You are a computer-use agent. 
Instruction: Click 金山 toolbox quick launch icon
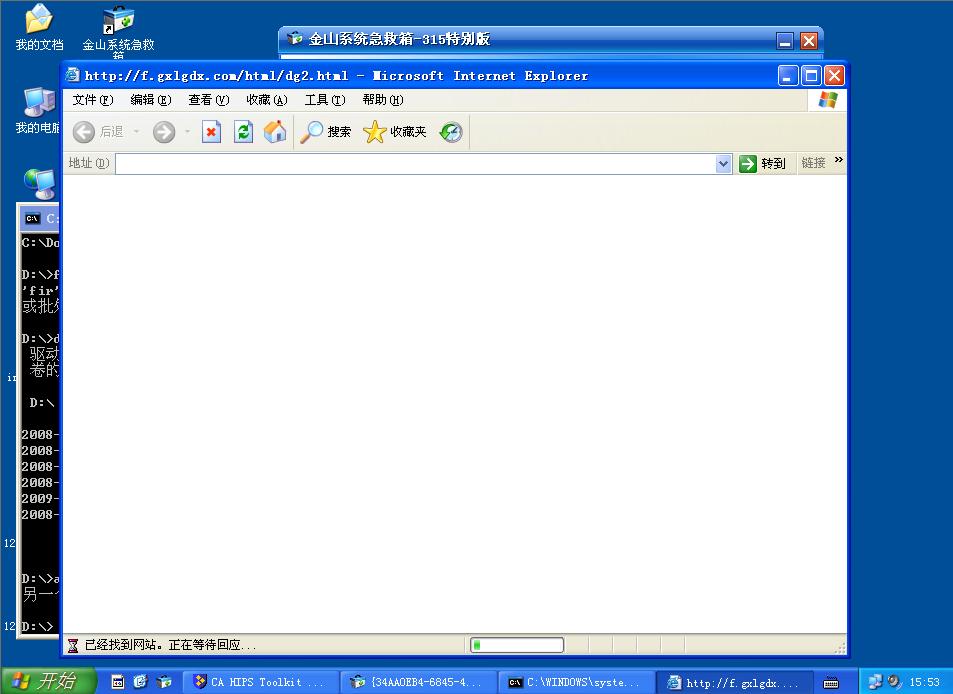(x=164, y=682)
